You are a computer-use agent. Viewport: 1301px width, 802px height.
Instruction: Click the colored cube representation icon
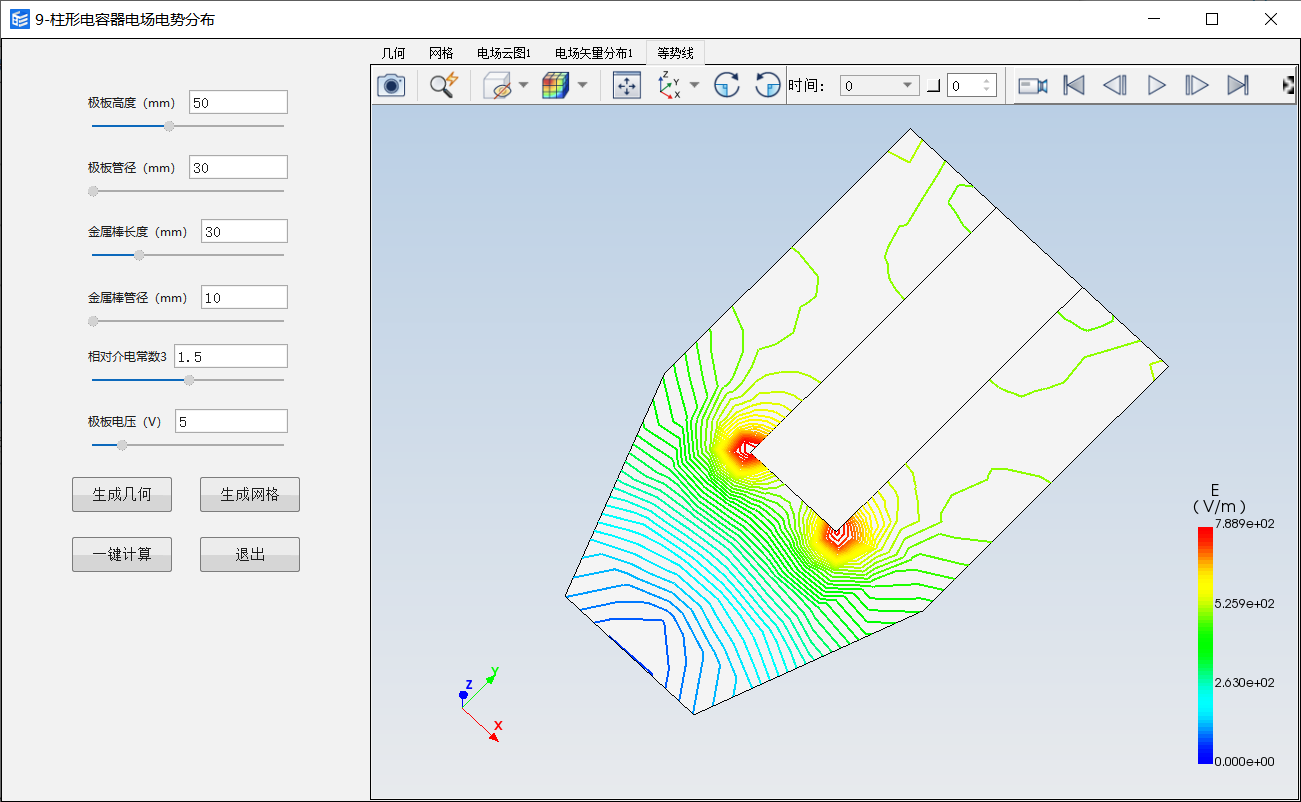(556, 85)
